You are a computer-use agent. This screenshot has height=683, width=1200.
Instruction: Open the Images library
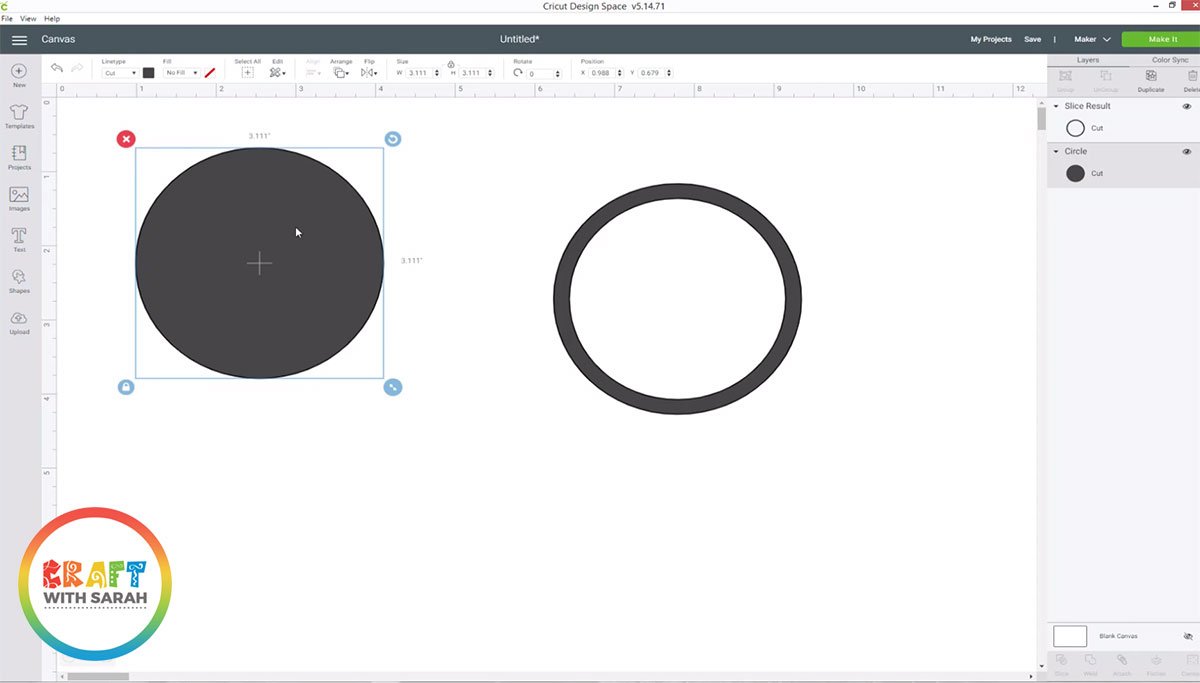click(x=19, y=199)
